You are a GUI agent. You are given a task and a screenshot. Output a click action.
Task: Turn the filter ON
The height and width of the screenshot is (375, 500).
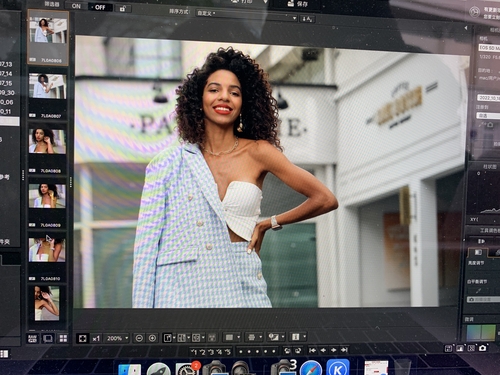(x=76, y=6)
